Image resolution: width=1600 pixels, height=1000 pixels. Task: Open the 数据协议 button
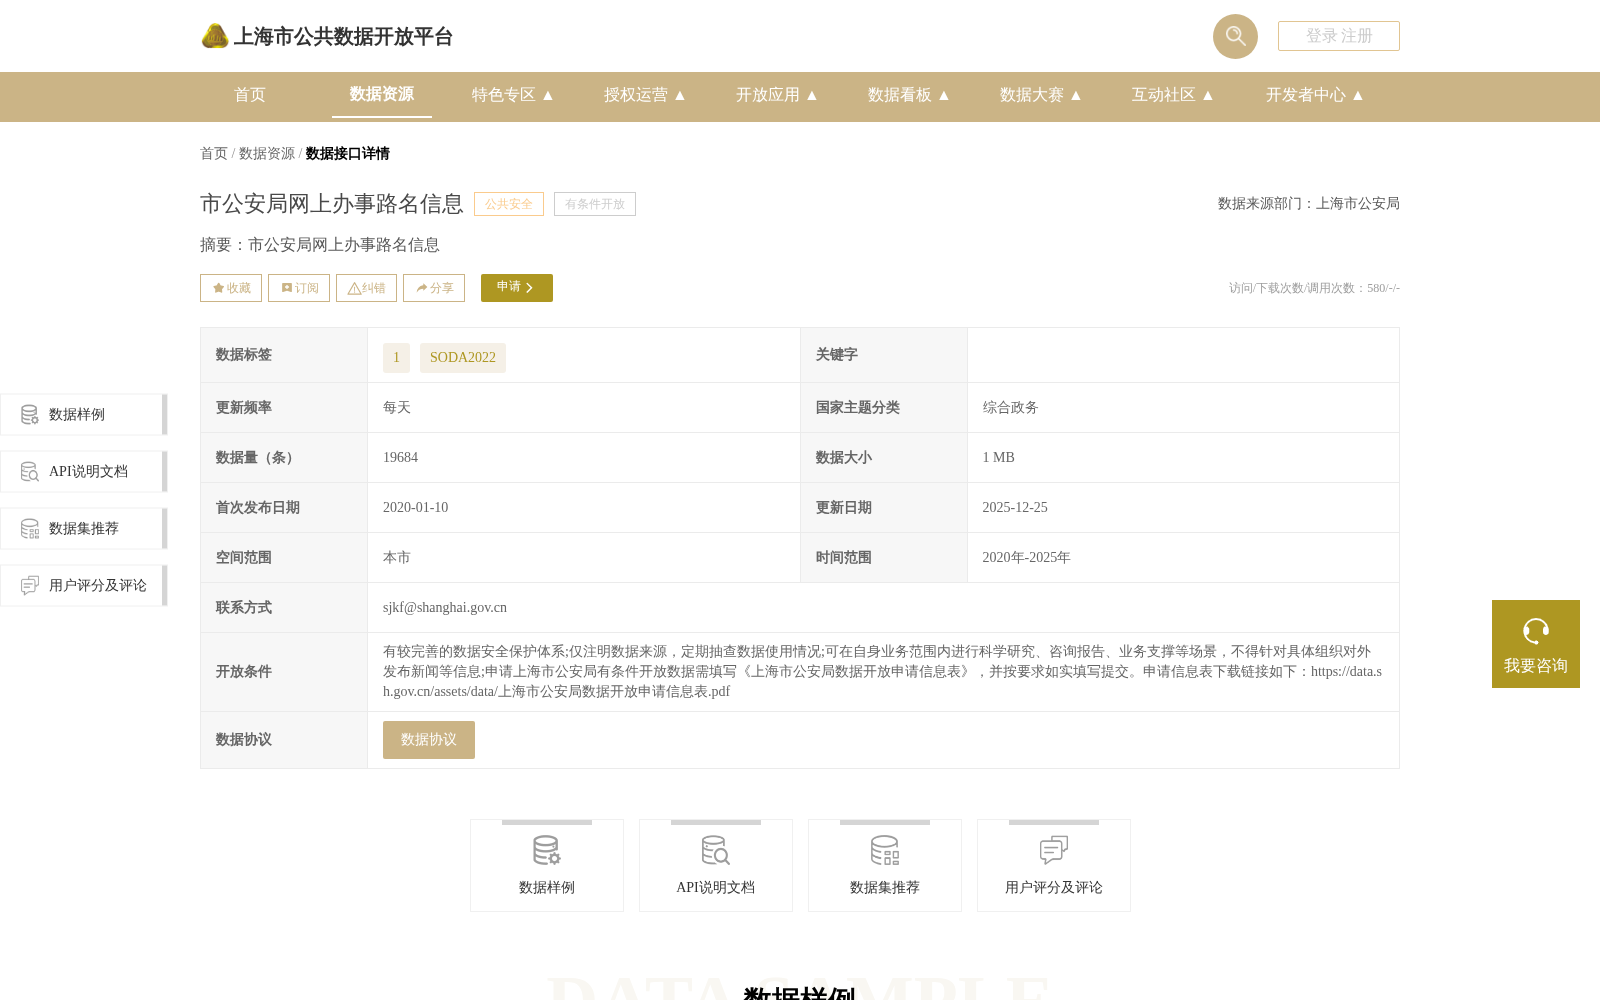tap(429, 740)
